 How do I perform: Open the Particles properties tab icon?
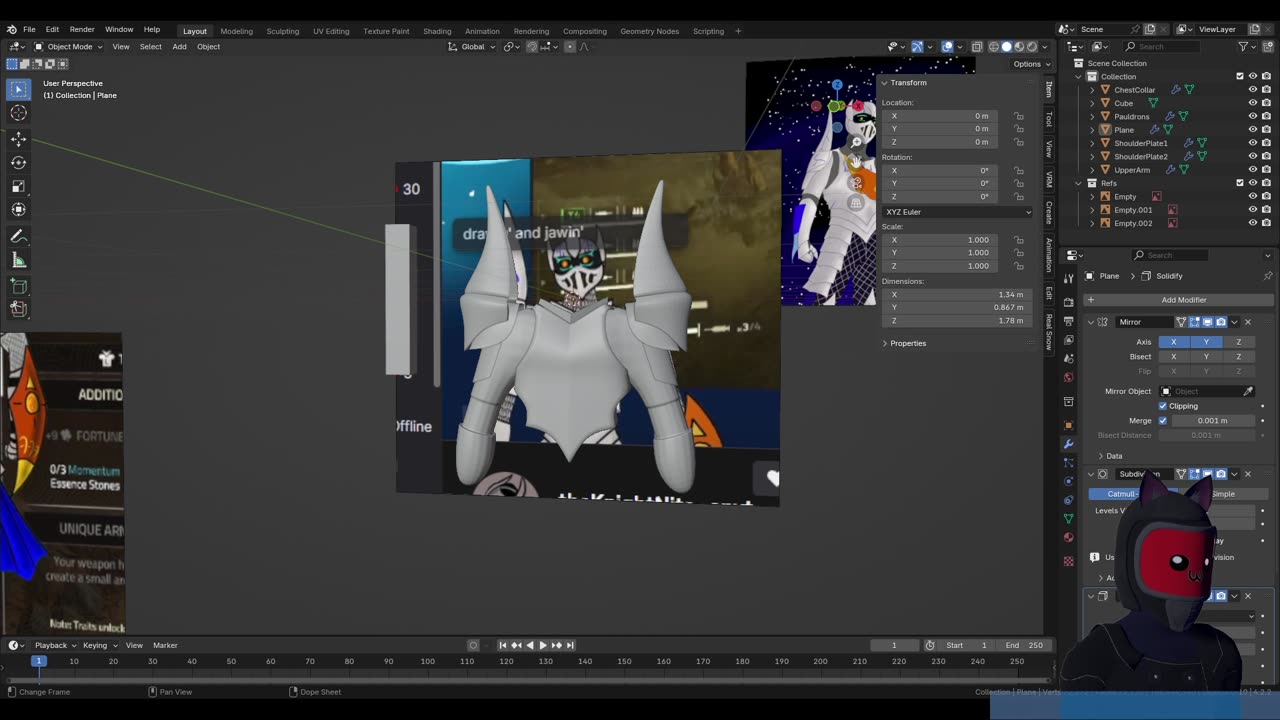point(1069,463)
